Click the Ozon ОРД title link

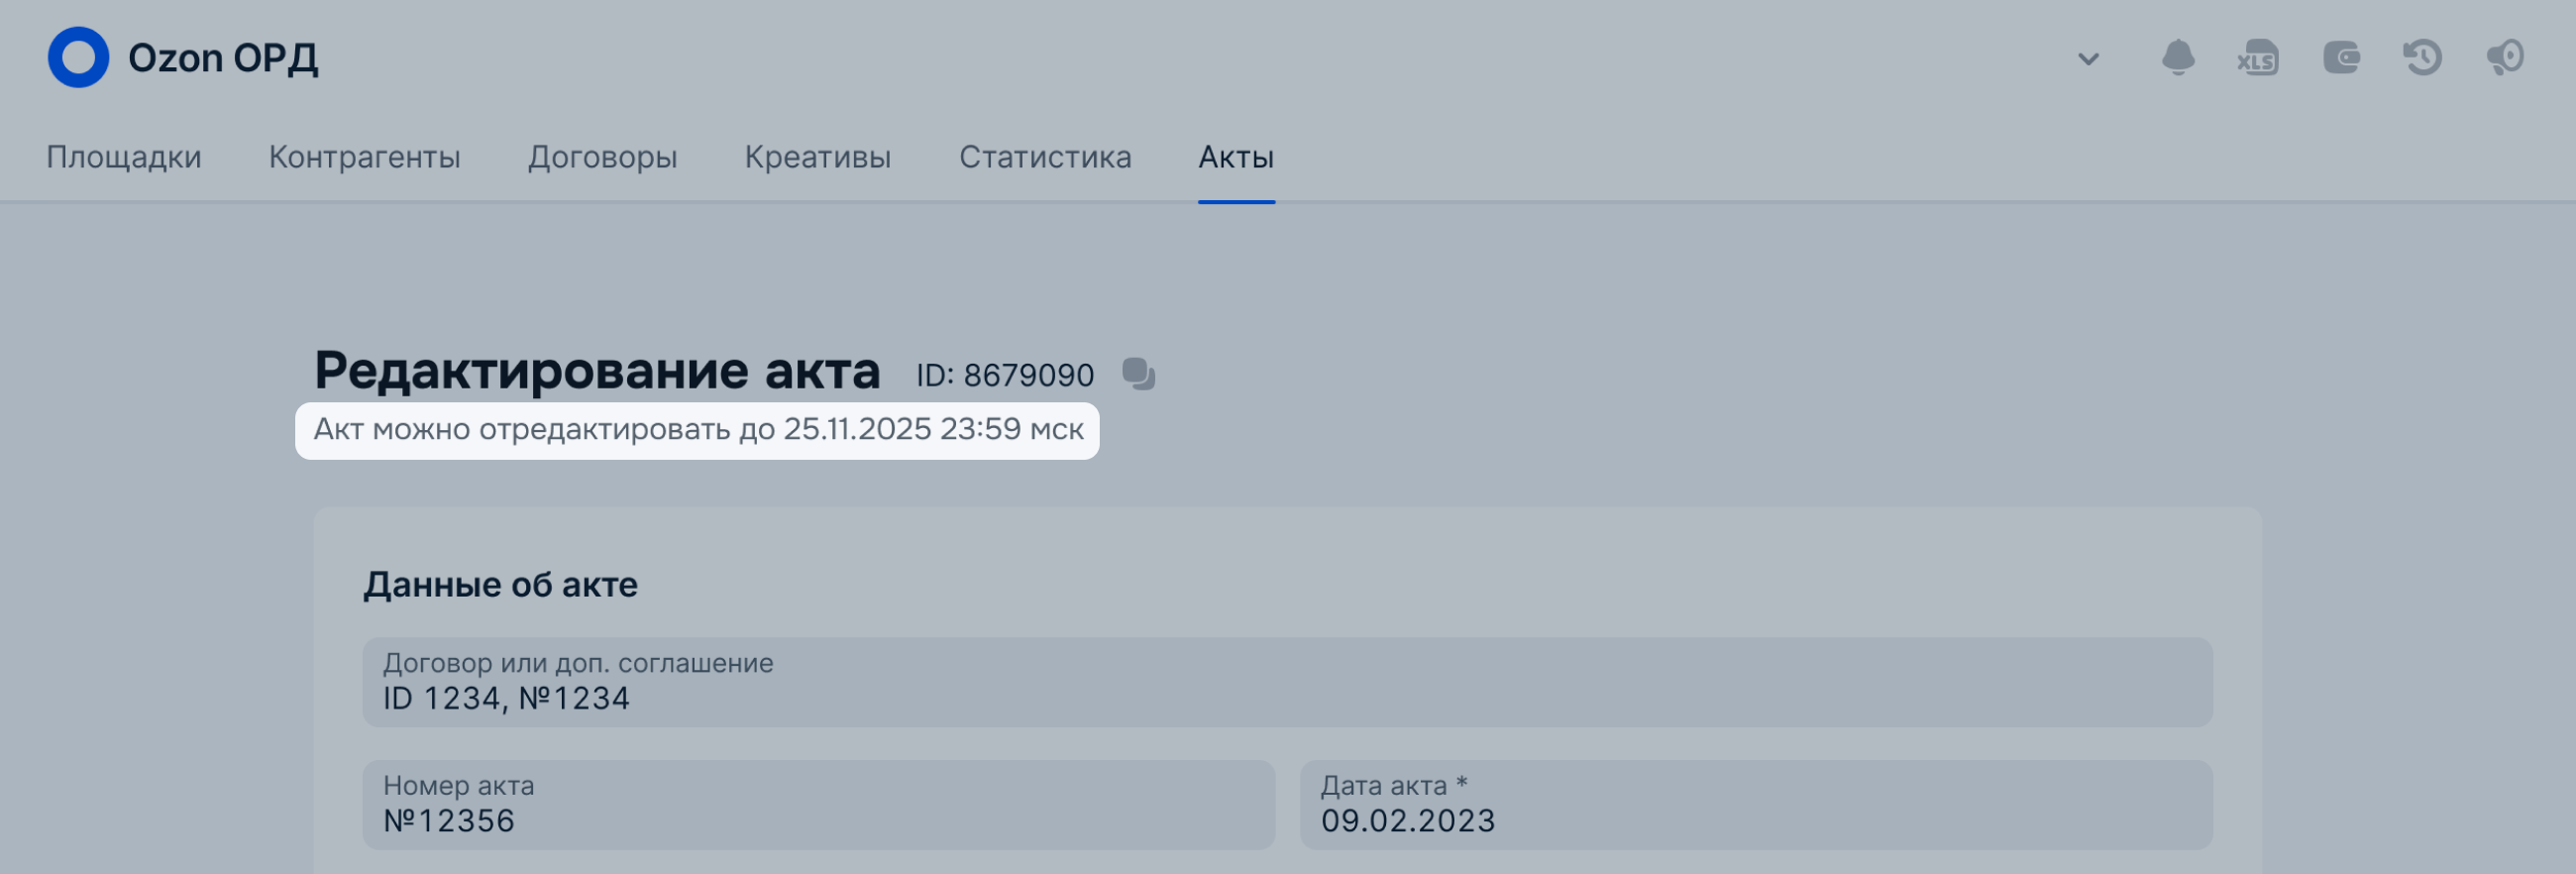coord(223,58)
